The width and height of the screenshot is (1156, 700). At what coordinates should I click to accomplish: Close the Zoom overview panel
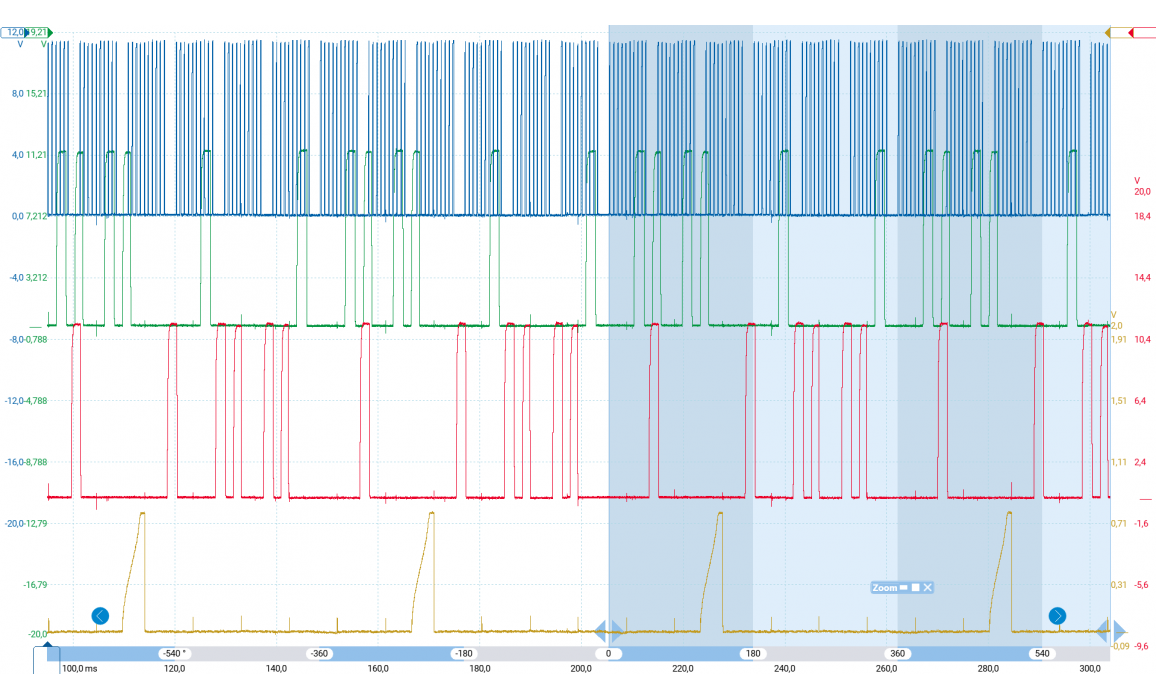927,588
